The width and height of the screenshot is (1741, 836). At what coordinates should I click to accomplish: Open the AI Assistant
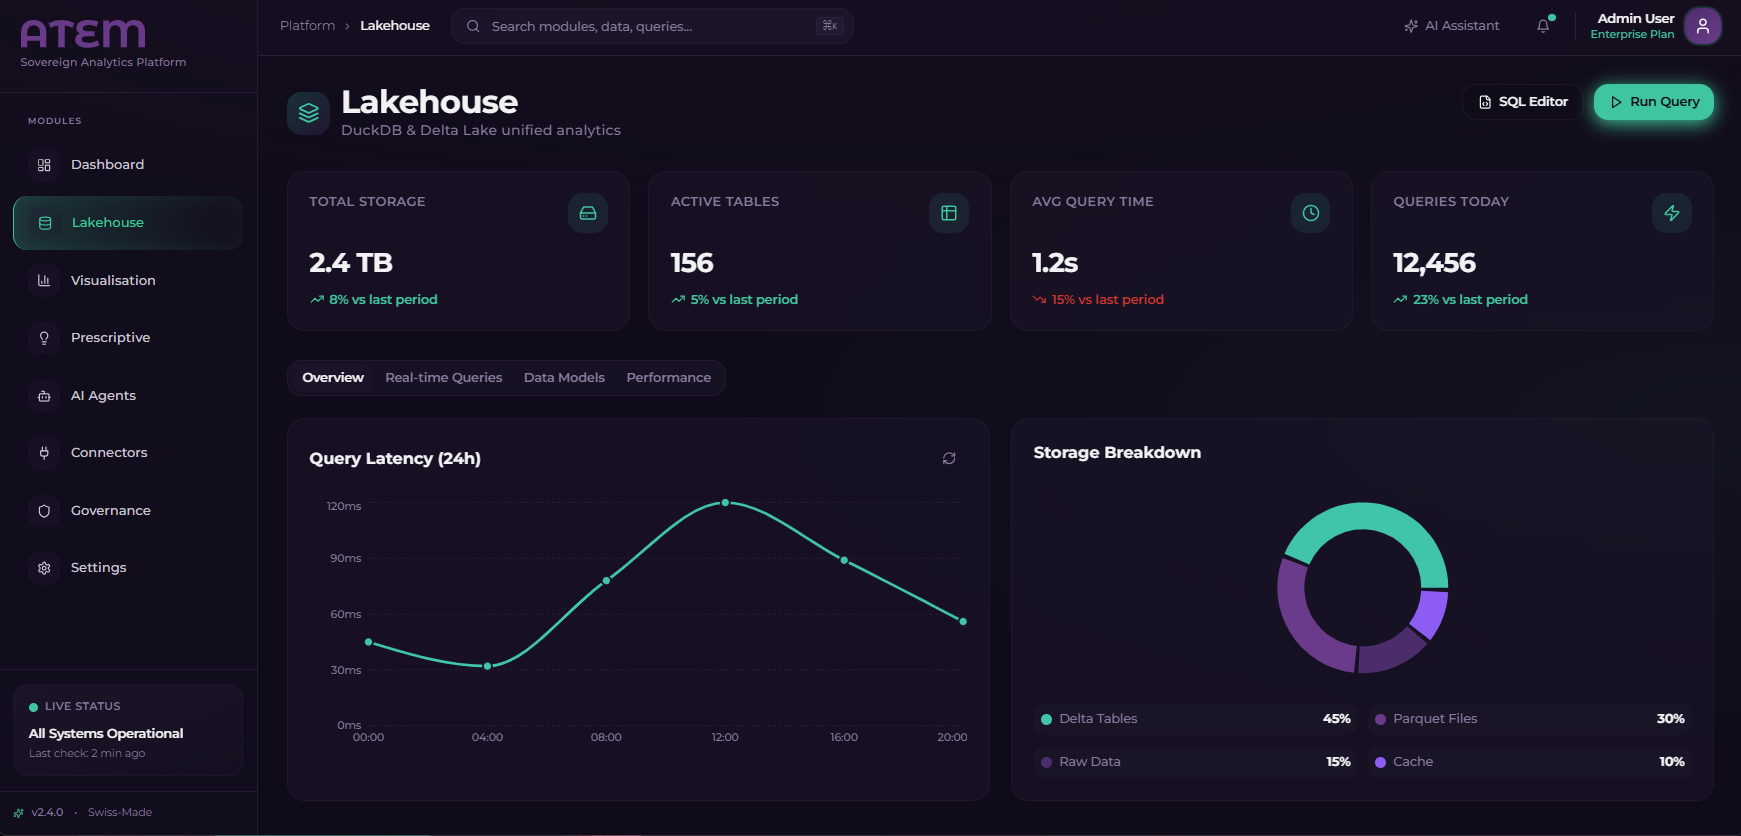click(x=1452, y=26)
